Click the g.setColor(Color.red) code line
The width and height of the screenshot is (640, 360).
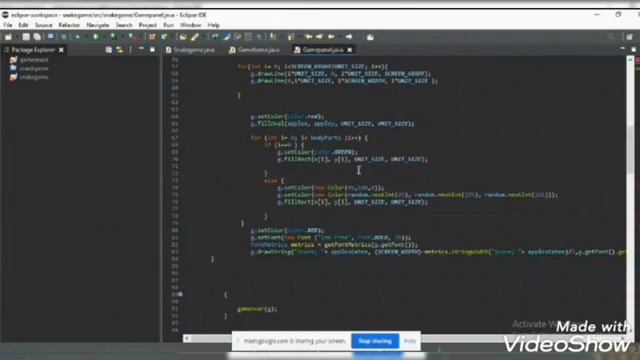[287, 116]
